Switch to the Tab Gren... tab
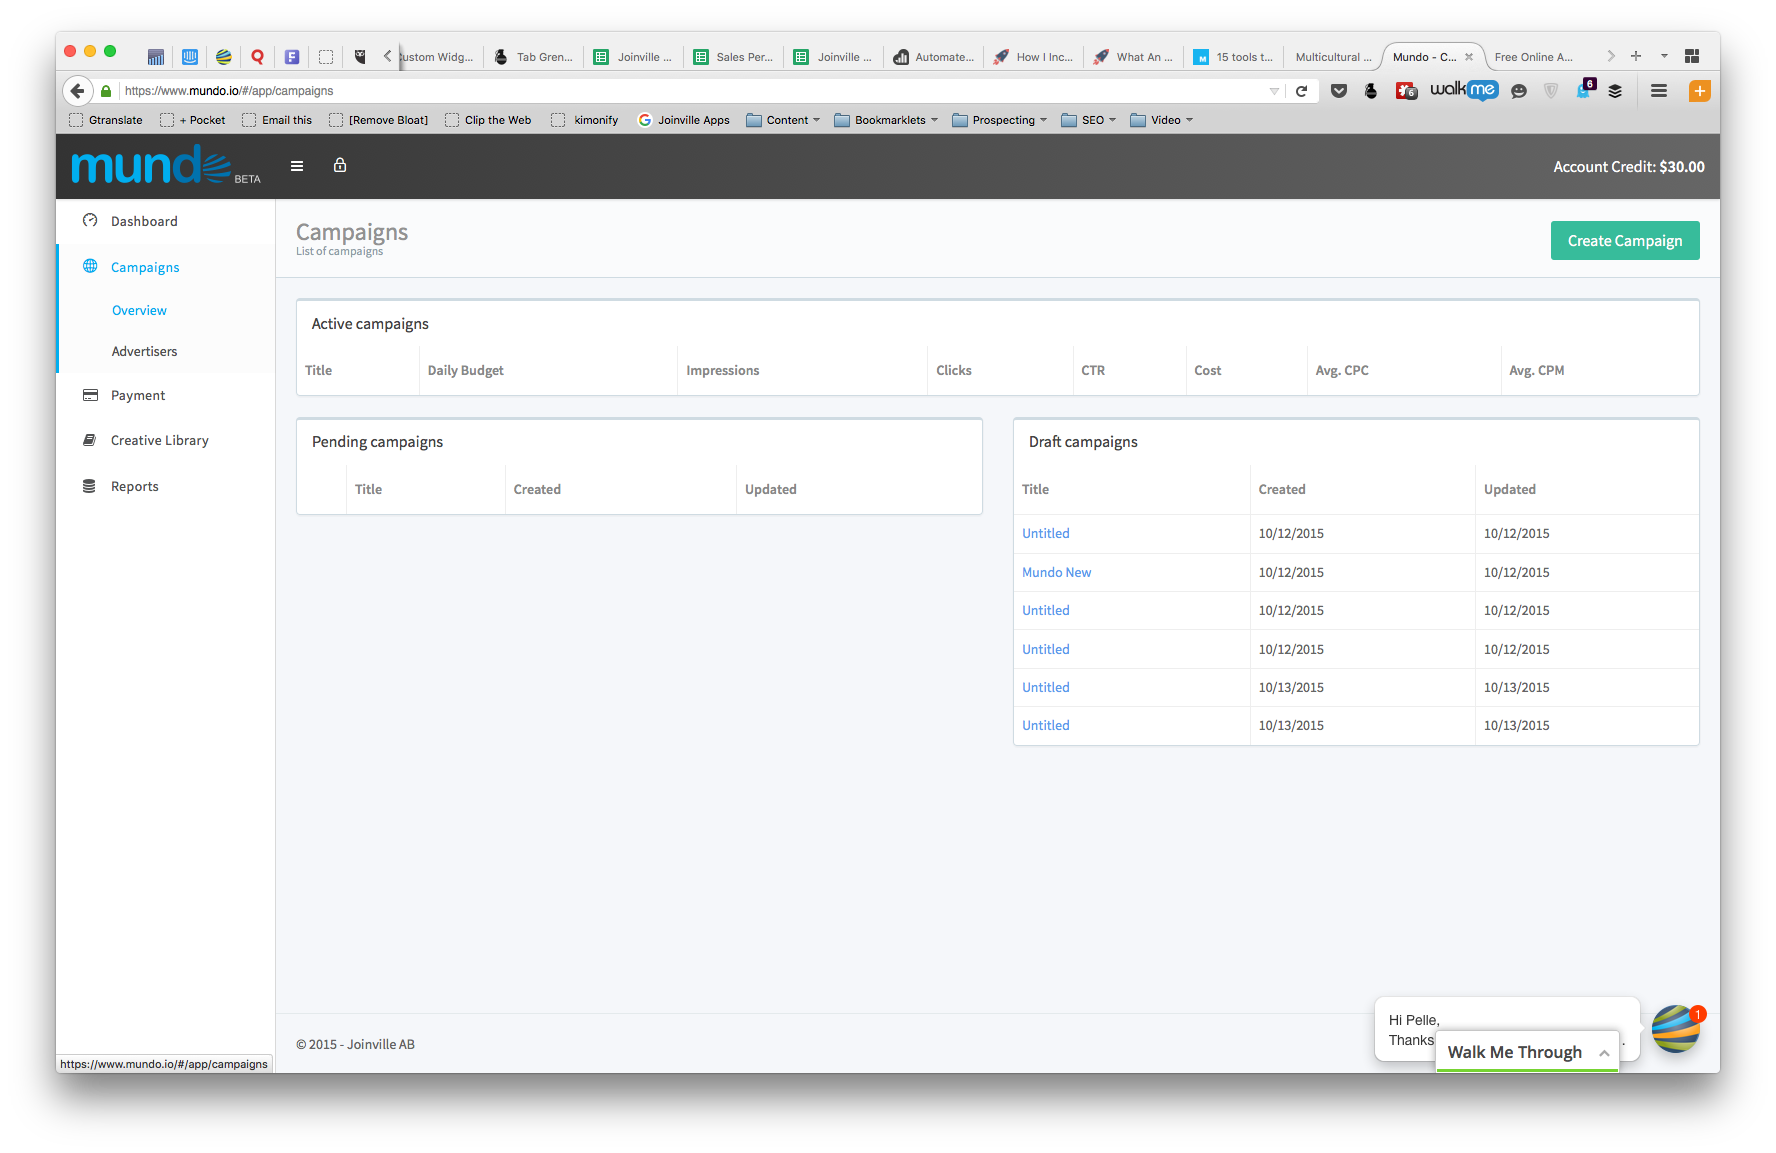The width and height of the screenshot is (1776, 1153). point(534,57)
